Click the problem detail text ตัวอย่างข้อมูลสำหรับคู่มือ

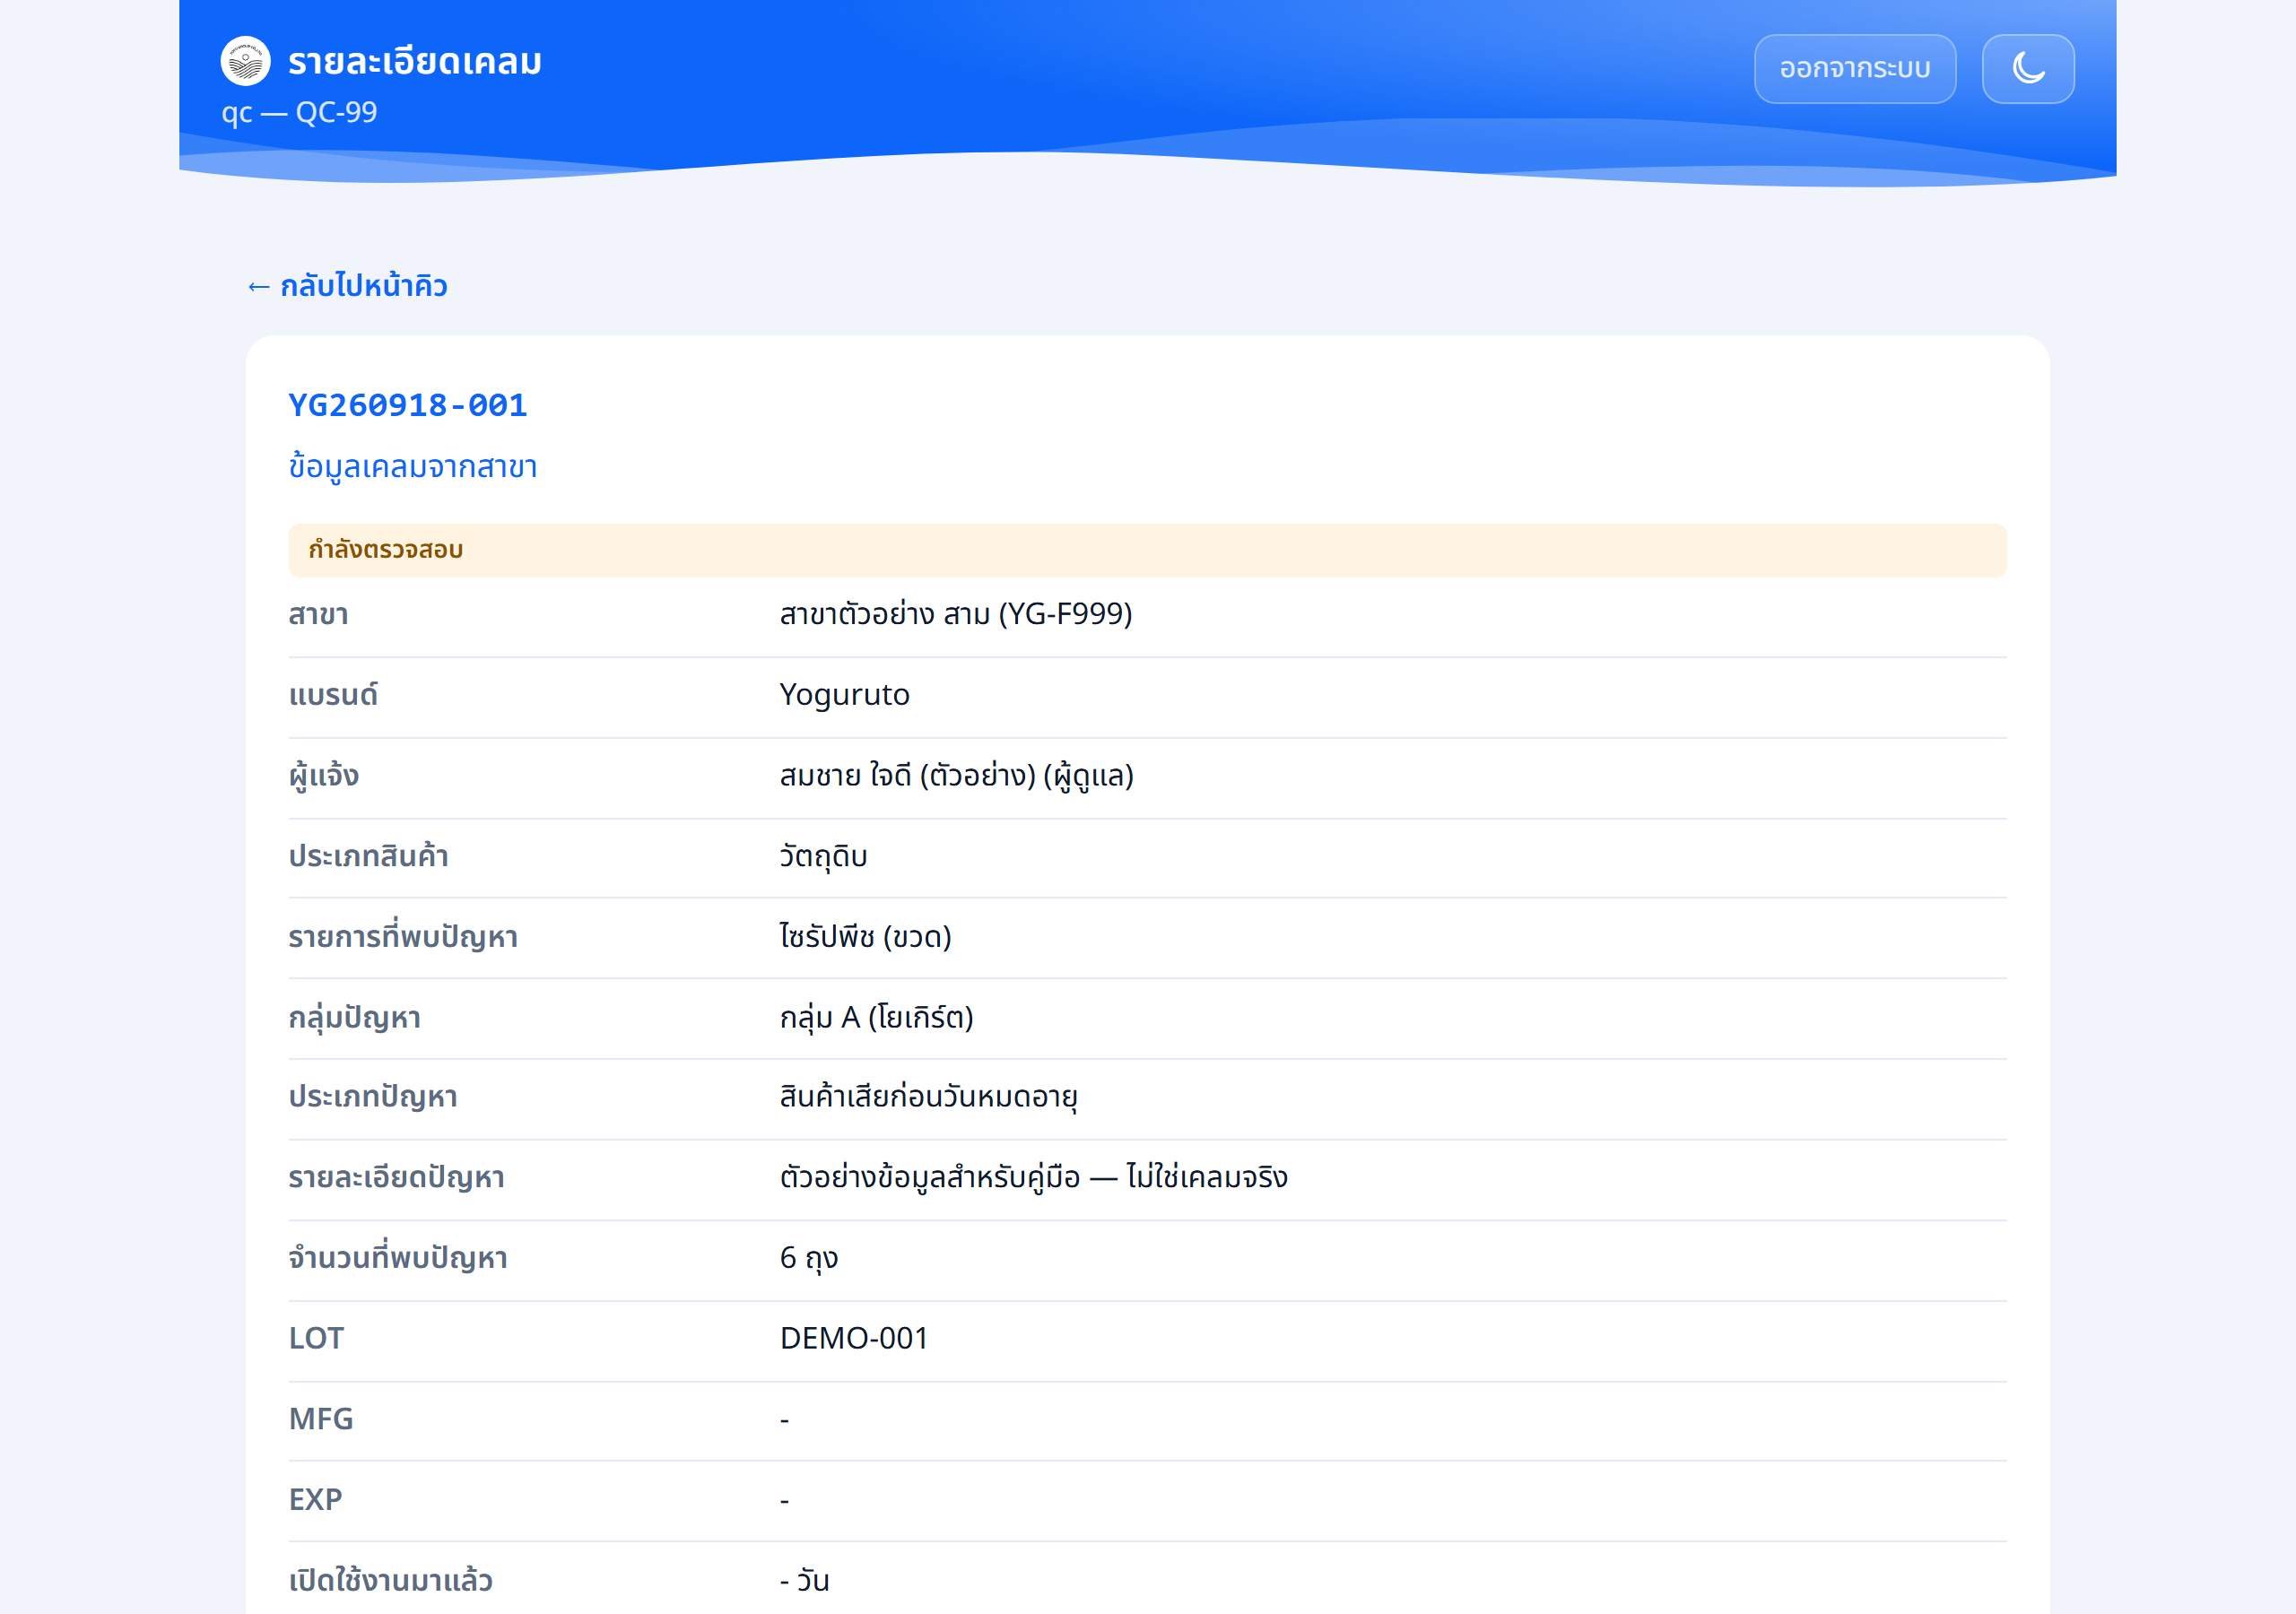[x=930, y=1178]
